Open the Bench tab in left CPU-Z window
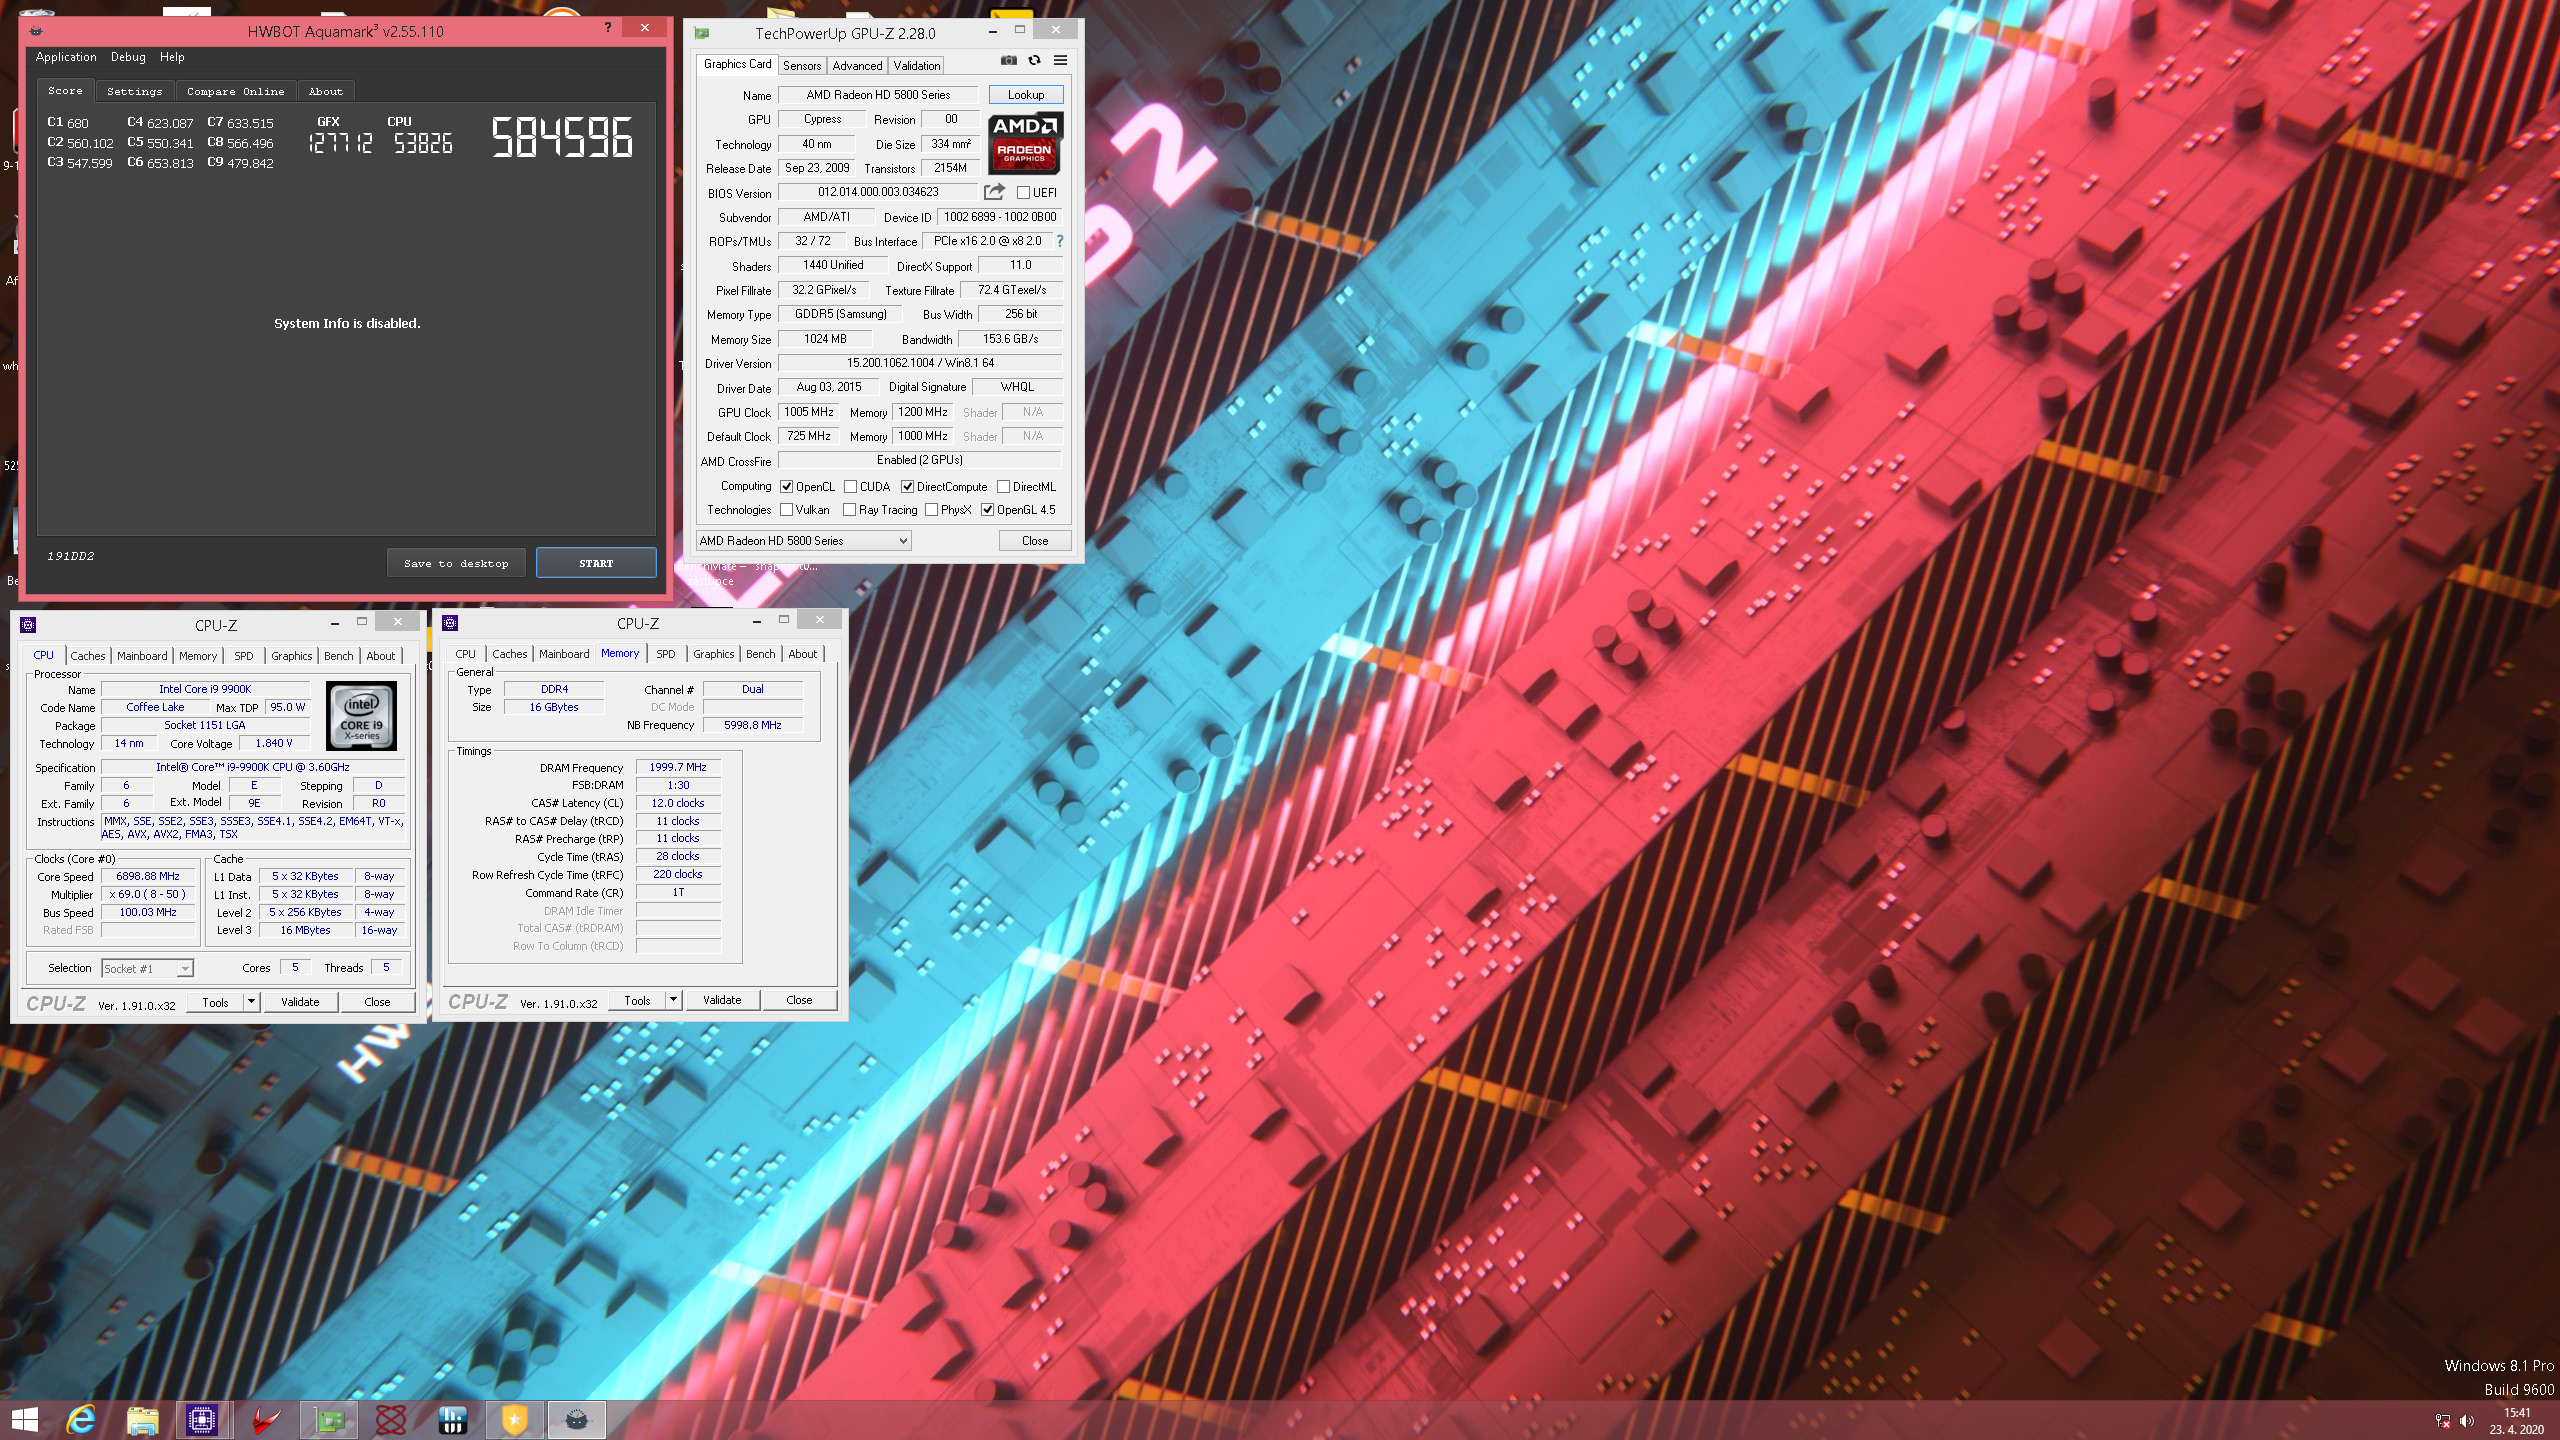This screenshot has width=2560, height=1440. (338, 656)
